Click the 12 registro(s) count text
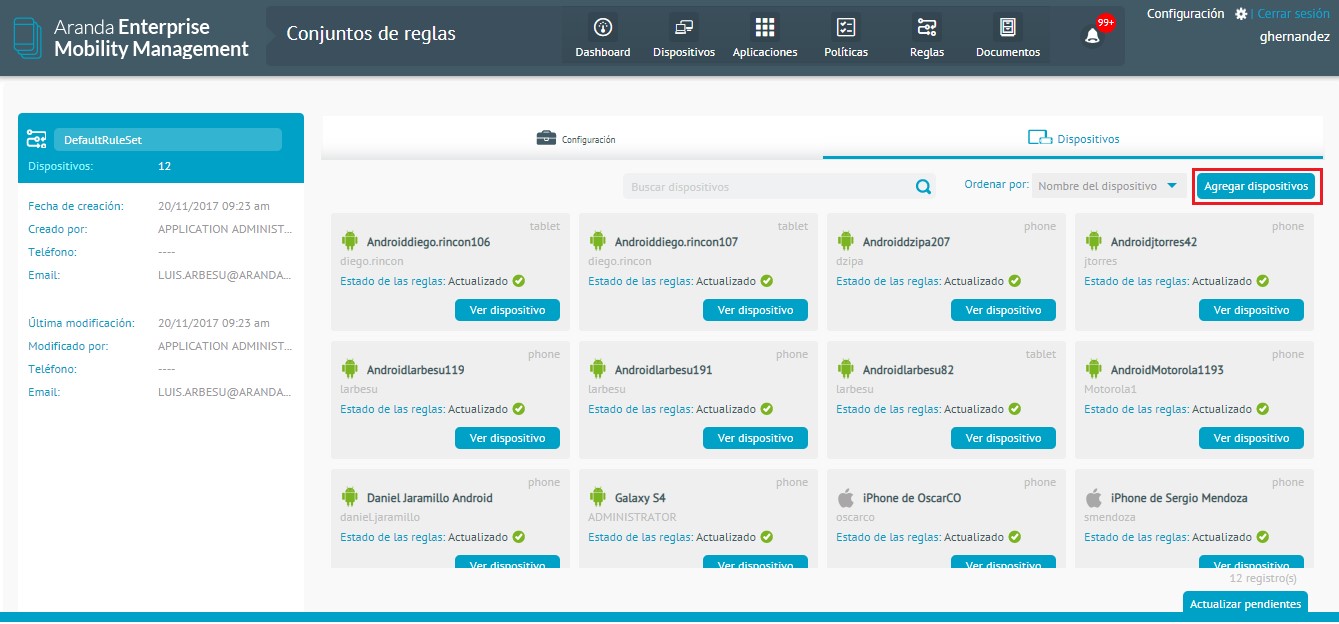 coord(1263,578)
